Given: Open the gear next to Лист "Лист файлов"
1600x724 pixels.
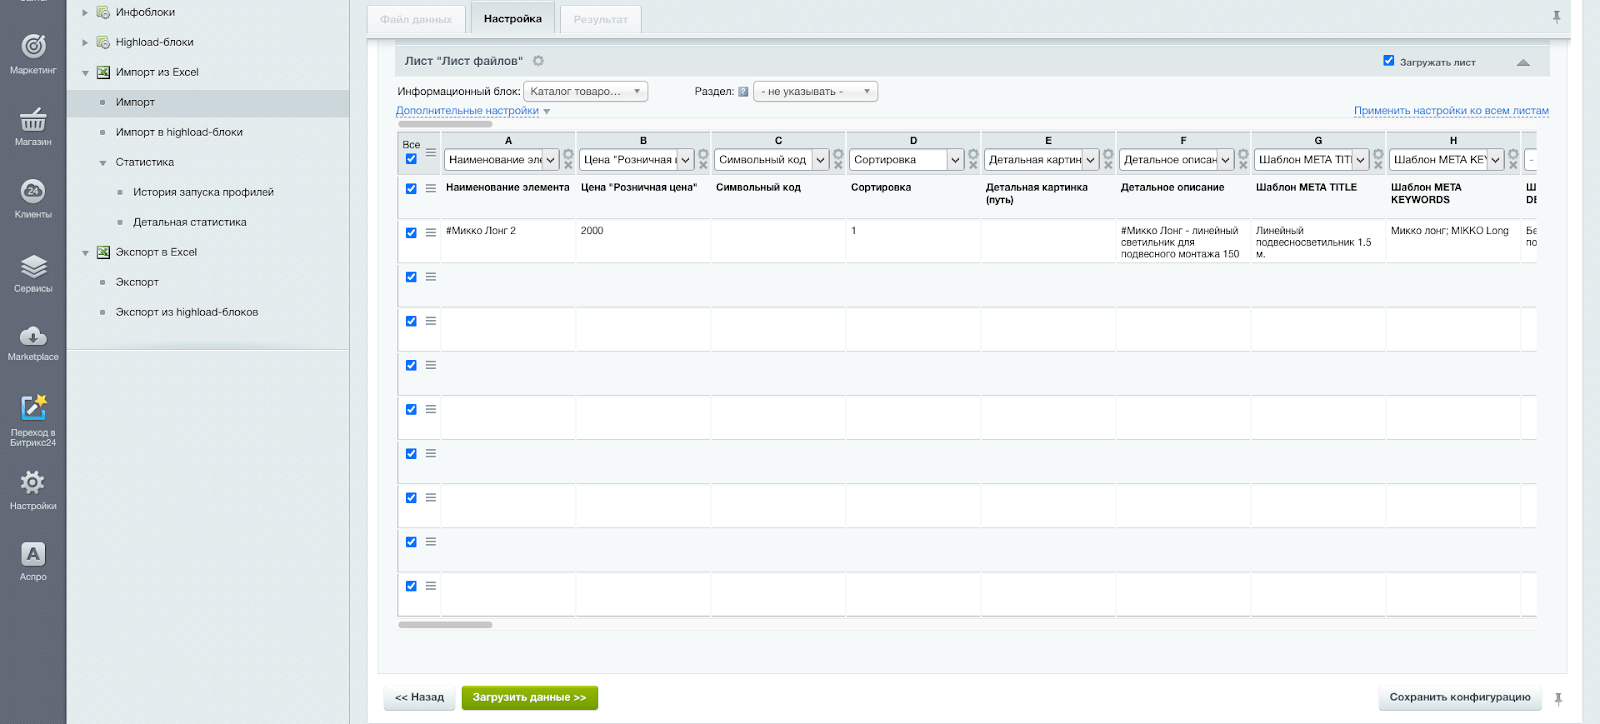Looking at the screenshot, I should pyautogui.click(x=538, y=61).
